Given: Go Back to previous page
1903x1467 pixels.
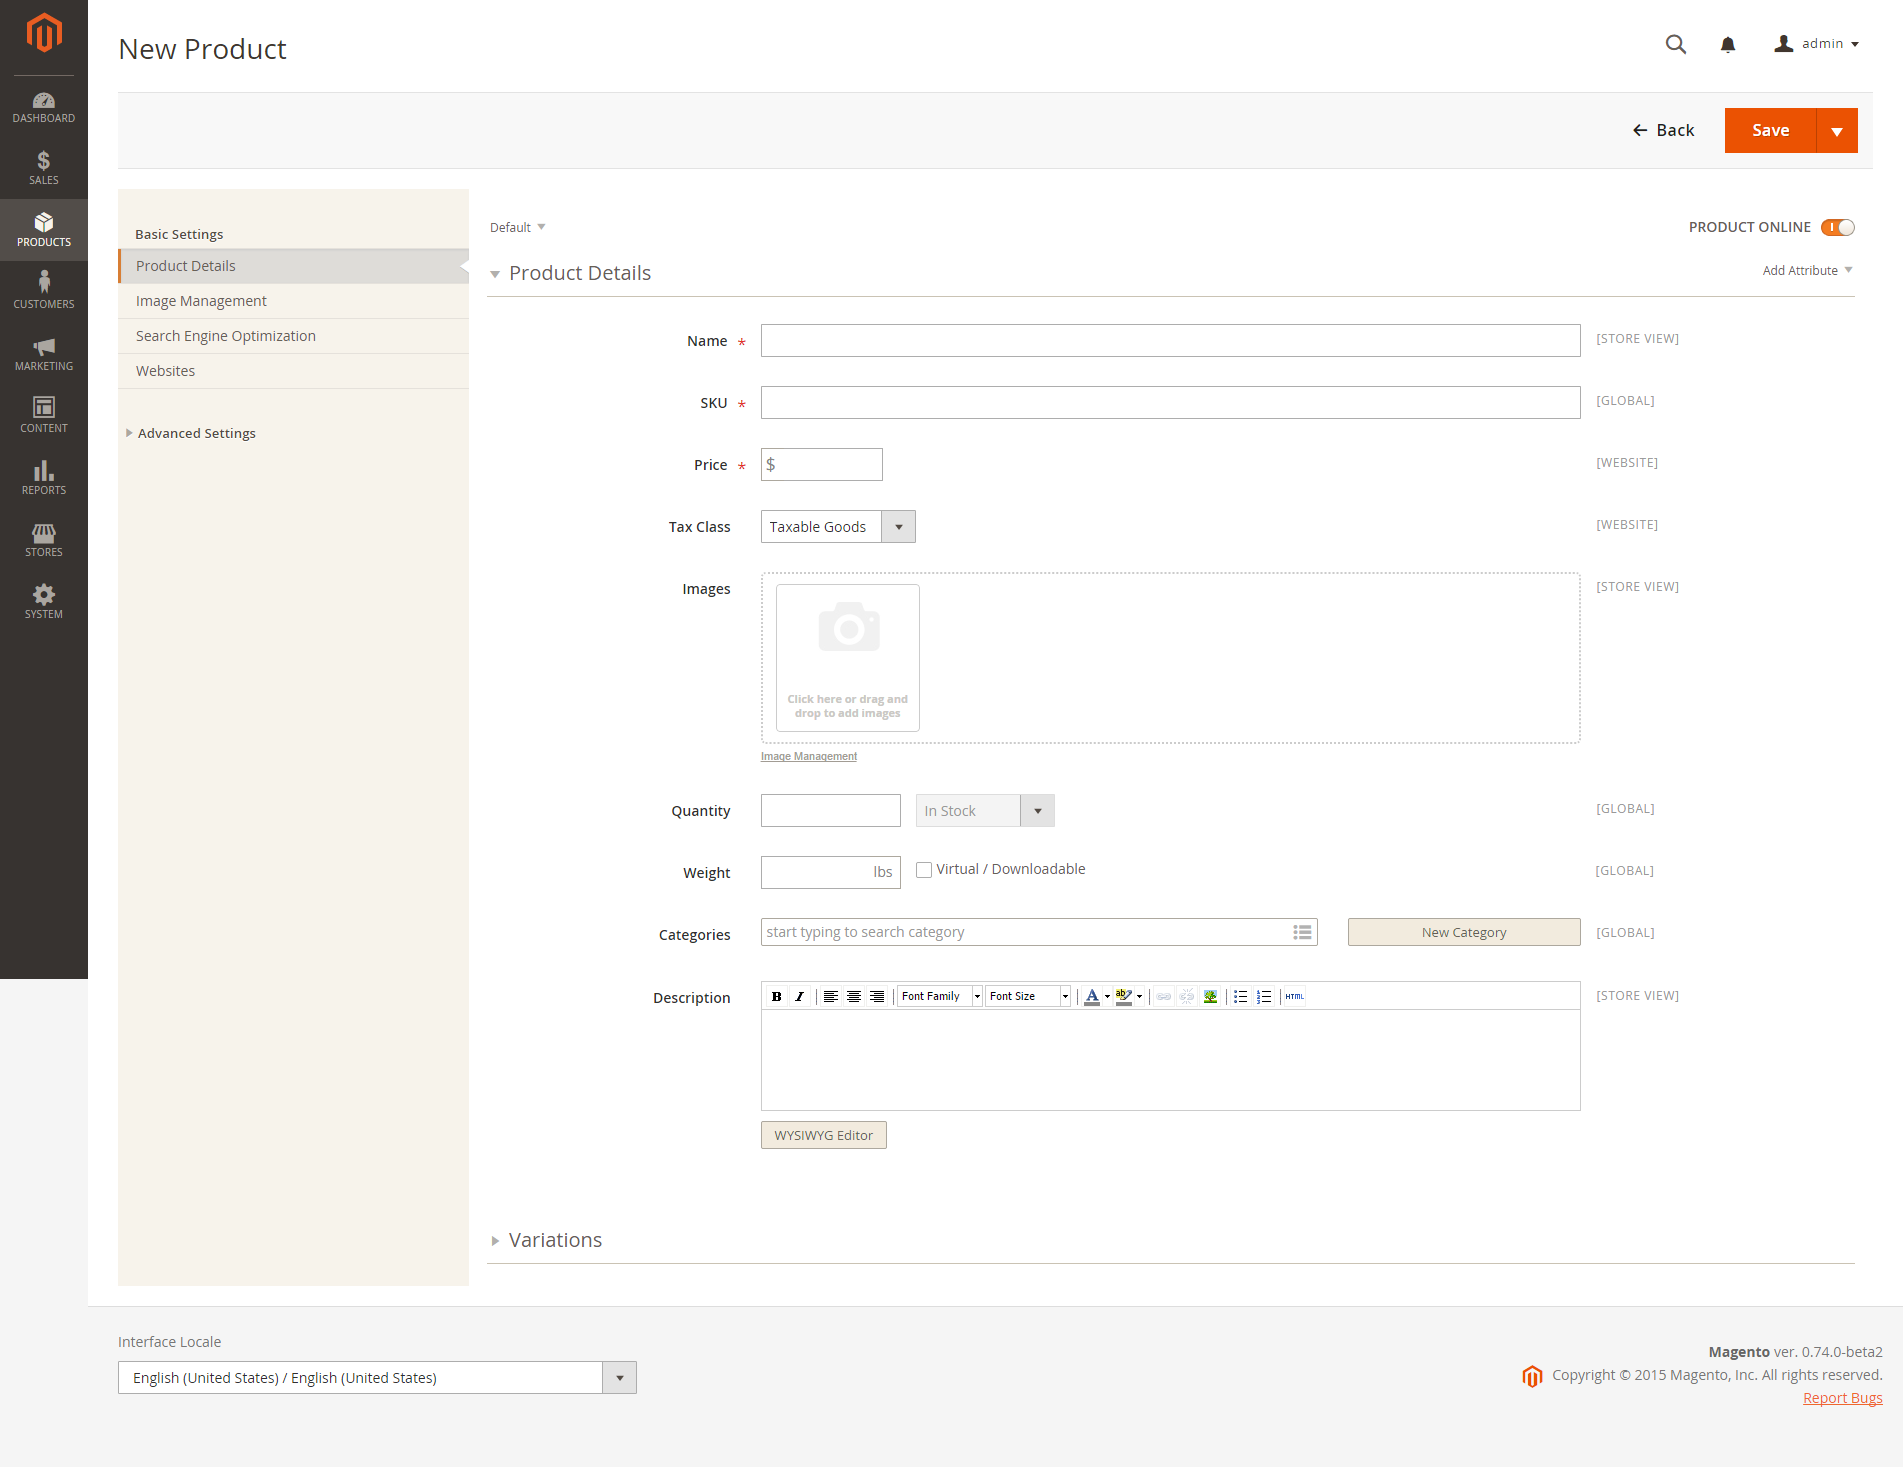Looking at the screenshot, I should tap(1664, 131).
